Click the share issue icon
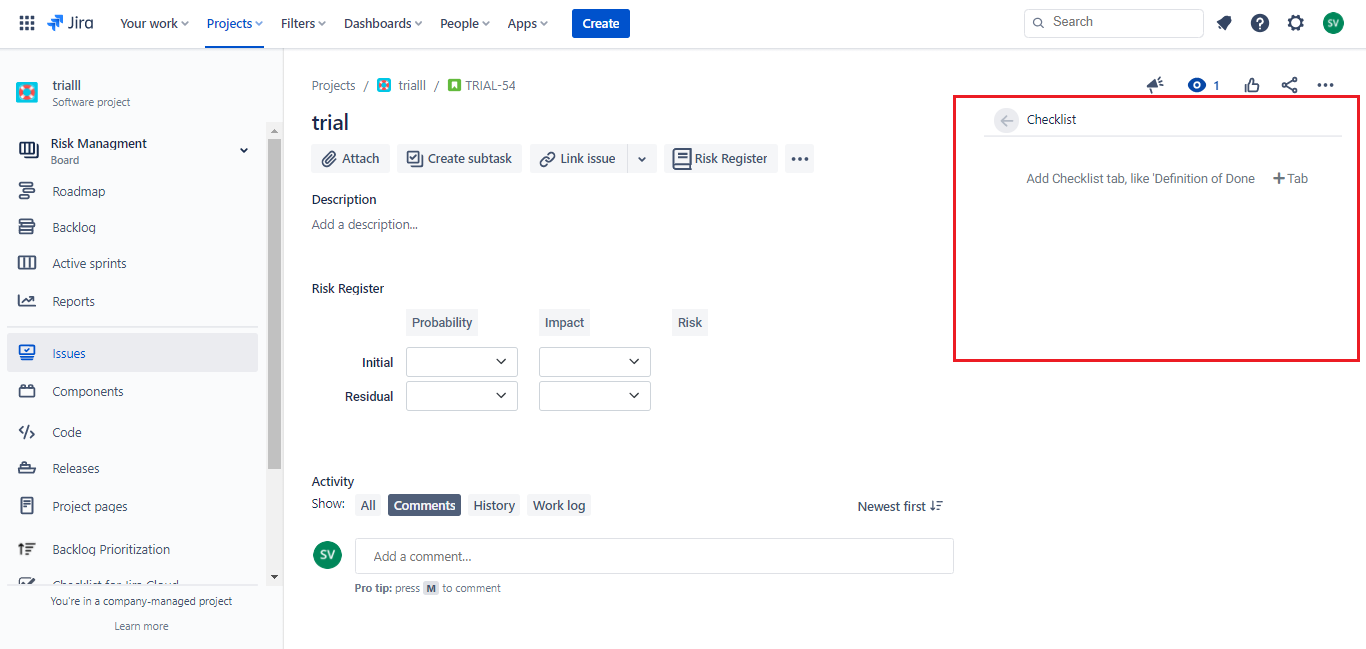Viewport: 1366px width, 649px height. pos(1289,85)
